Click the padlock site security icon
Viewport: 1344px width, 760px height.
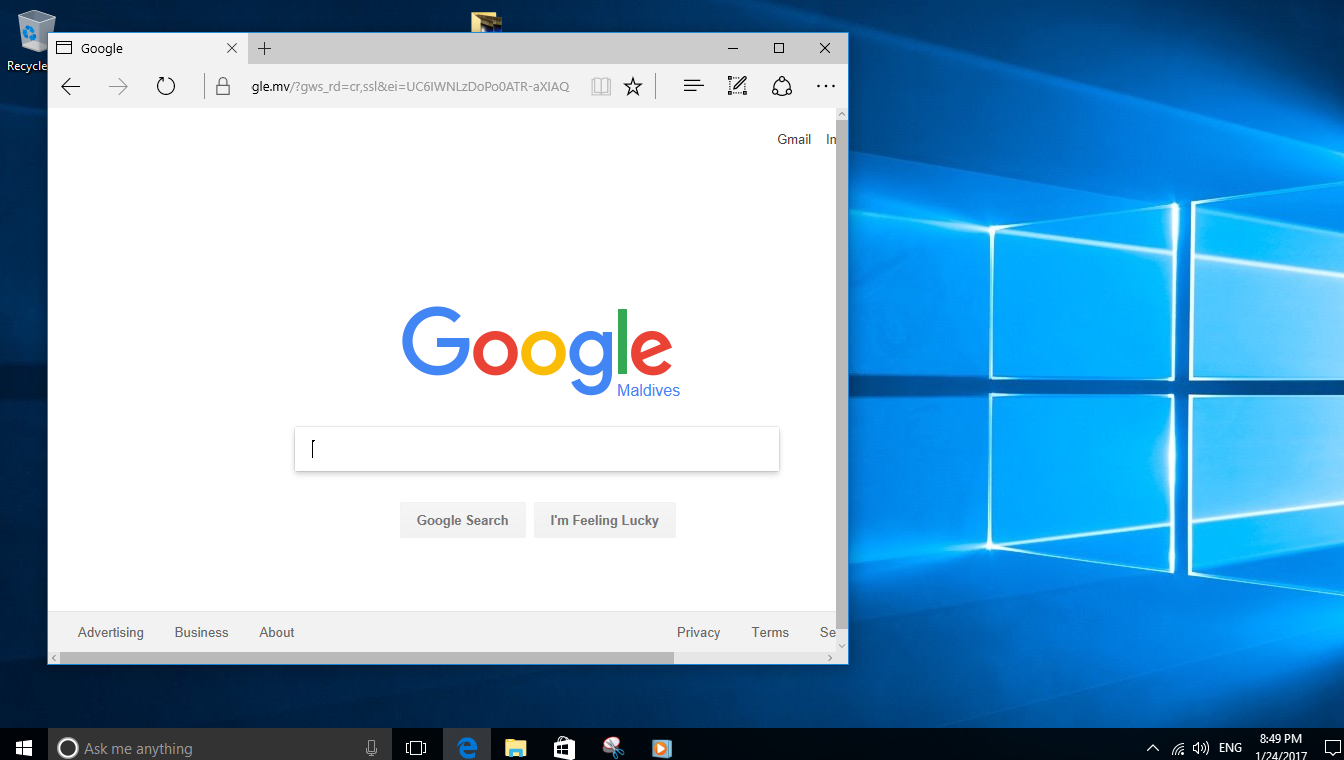coord(223,87)
